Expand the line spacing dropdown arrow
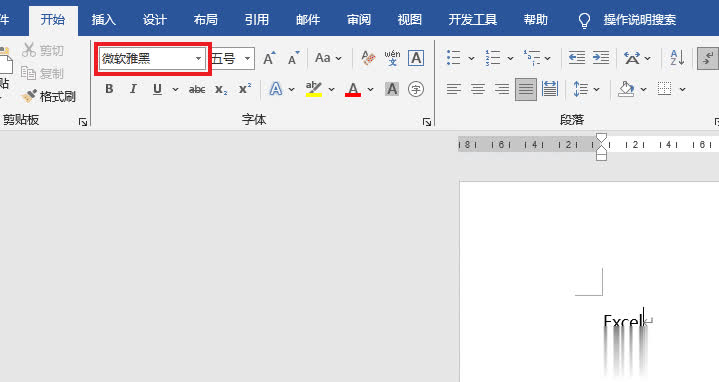The width and height of the screenshot is (719, 382). (x=597, y=89)
